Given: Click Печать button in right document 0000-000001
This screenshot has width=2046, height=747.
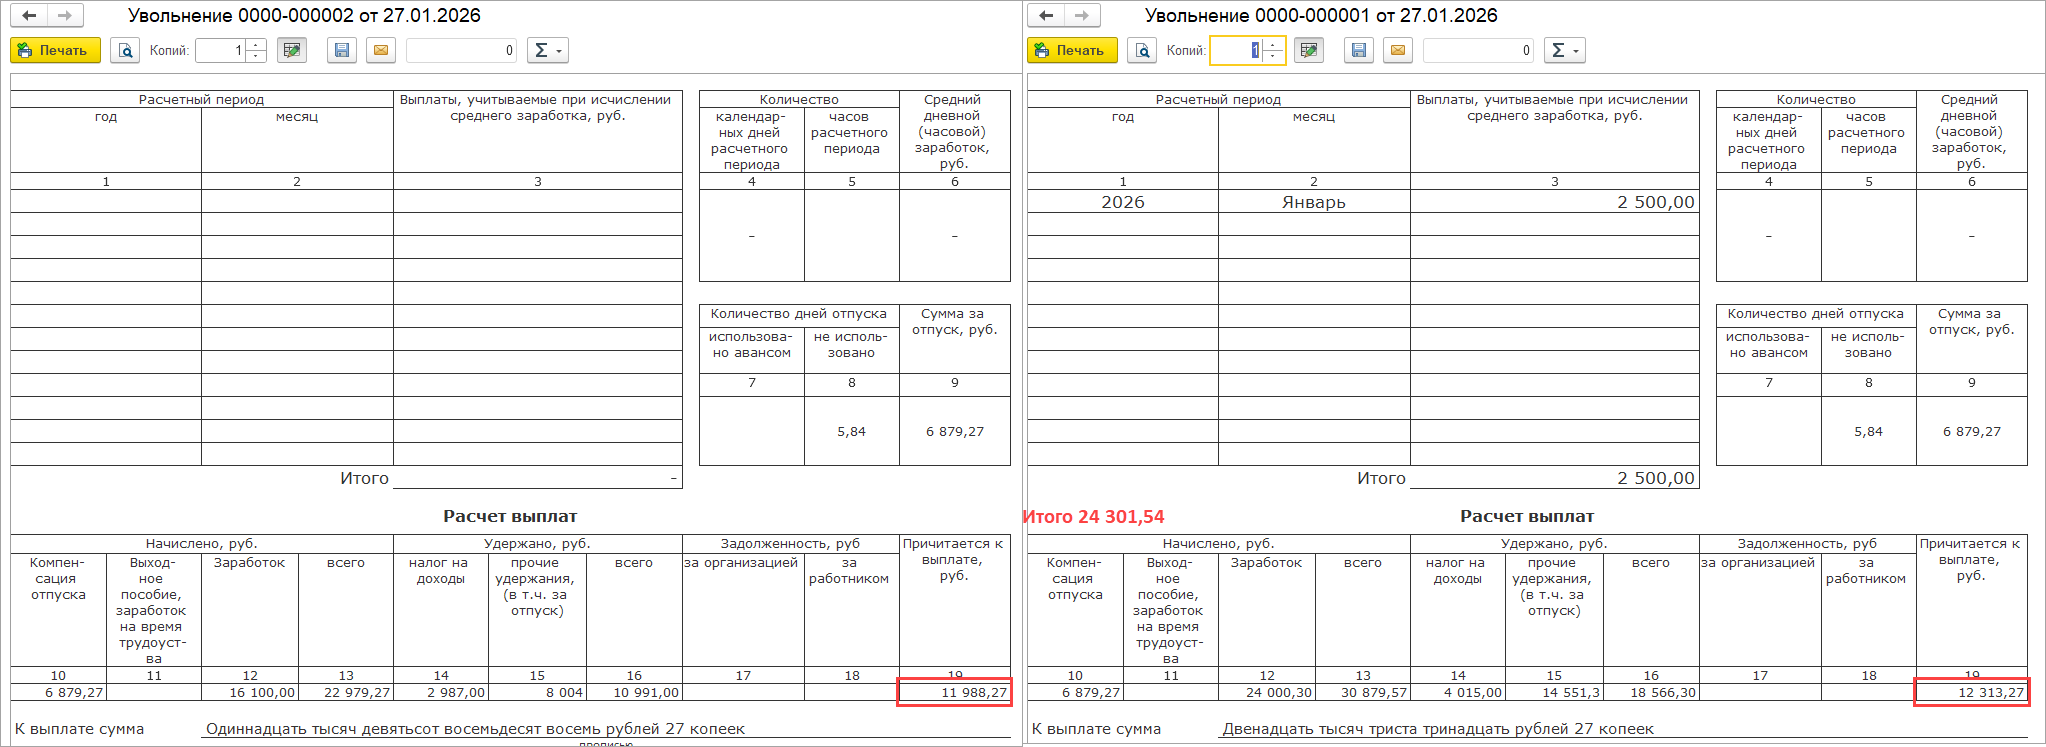Looking at the screenshot, I should (x=1072, y=50).
